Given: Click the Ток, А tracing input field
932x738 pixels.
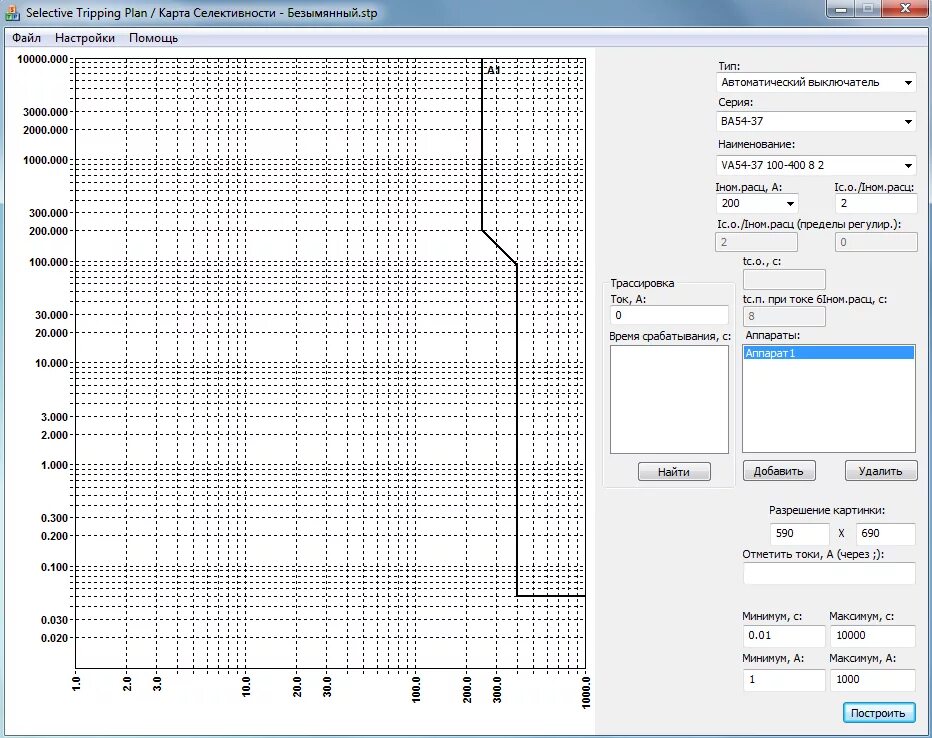Looking at the screenshot, I should click(x=669, y=315).
